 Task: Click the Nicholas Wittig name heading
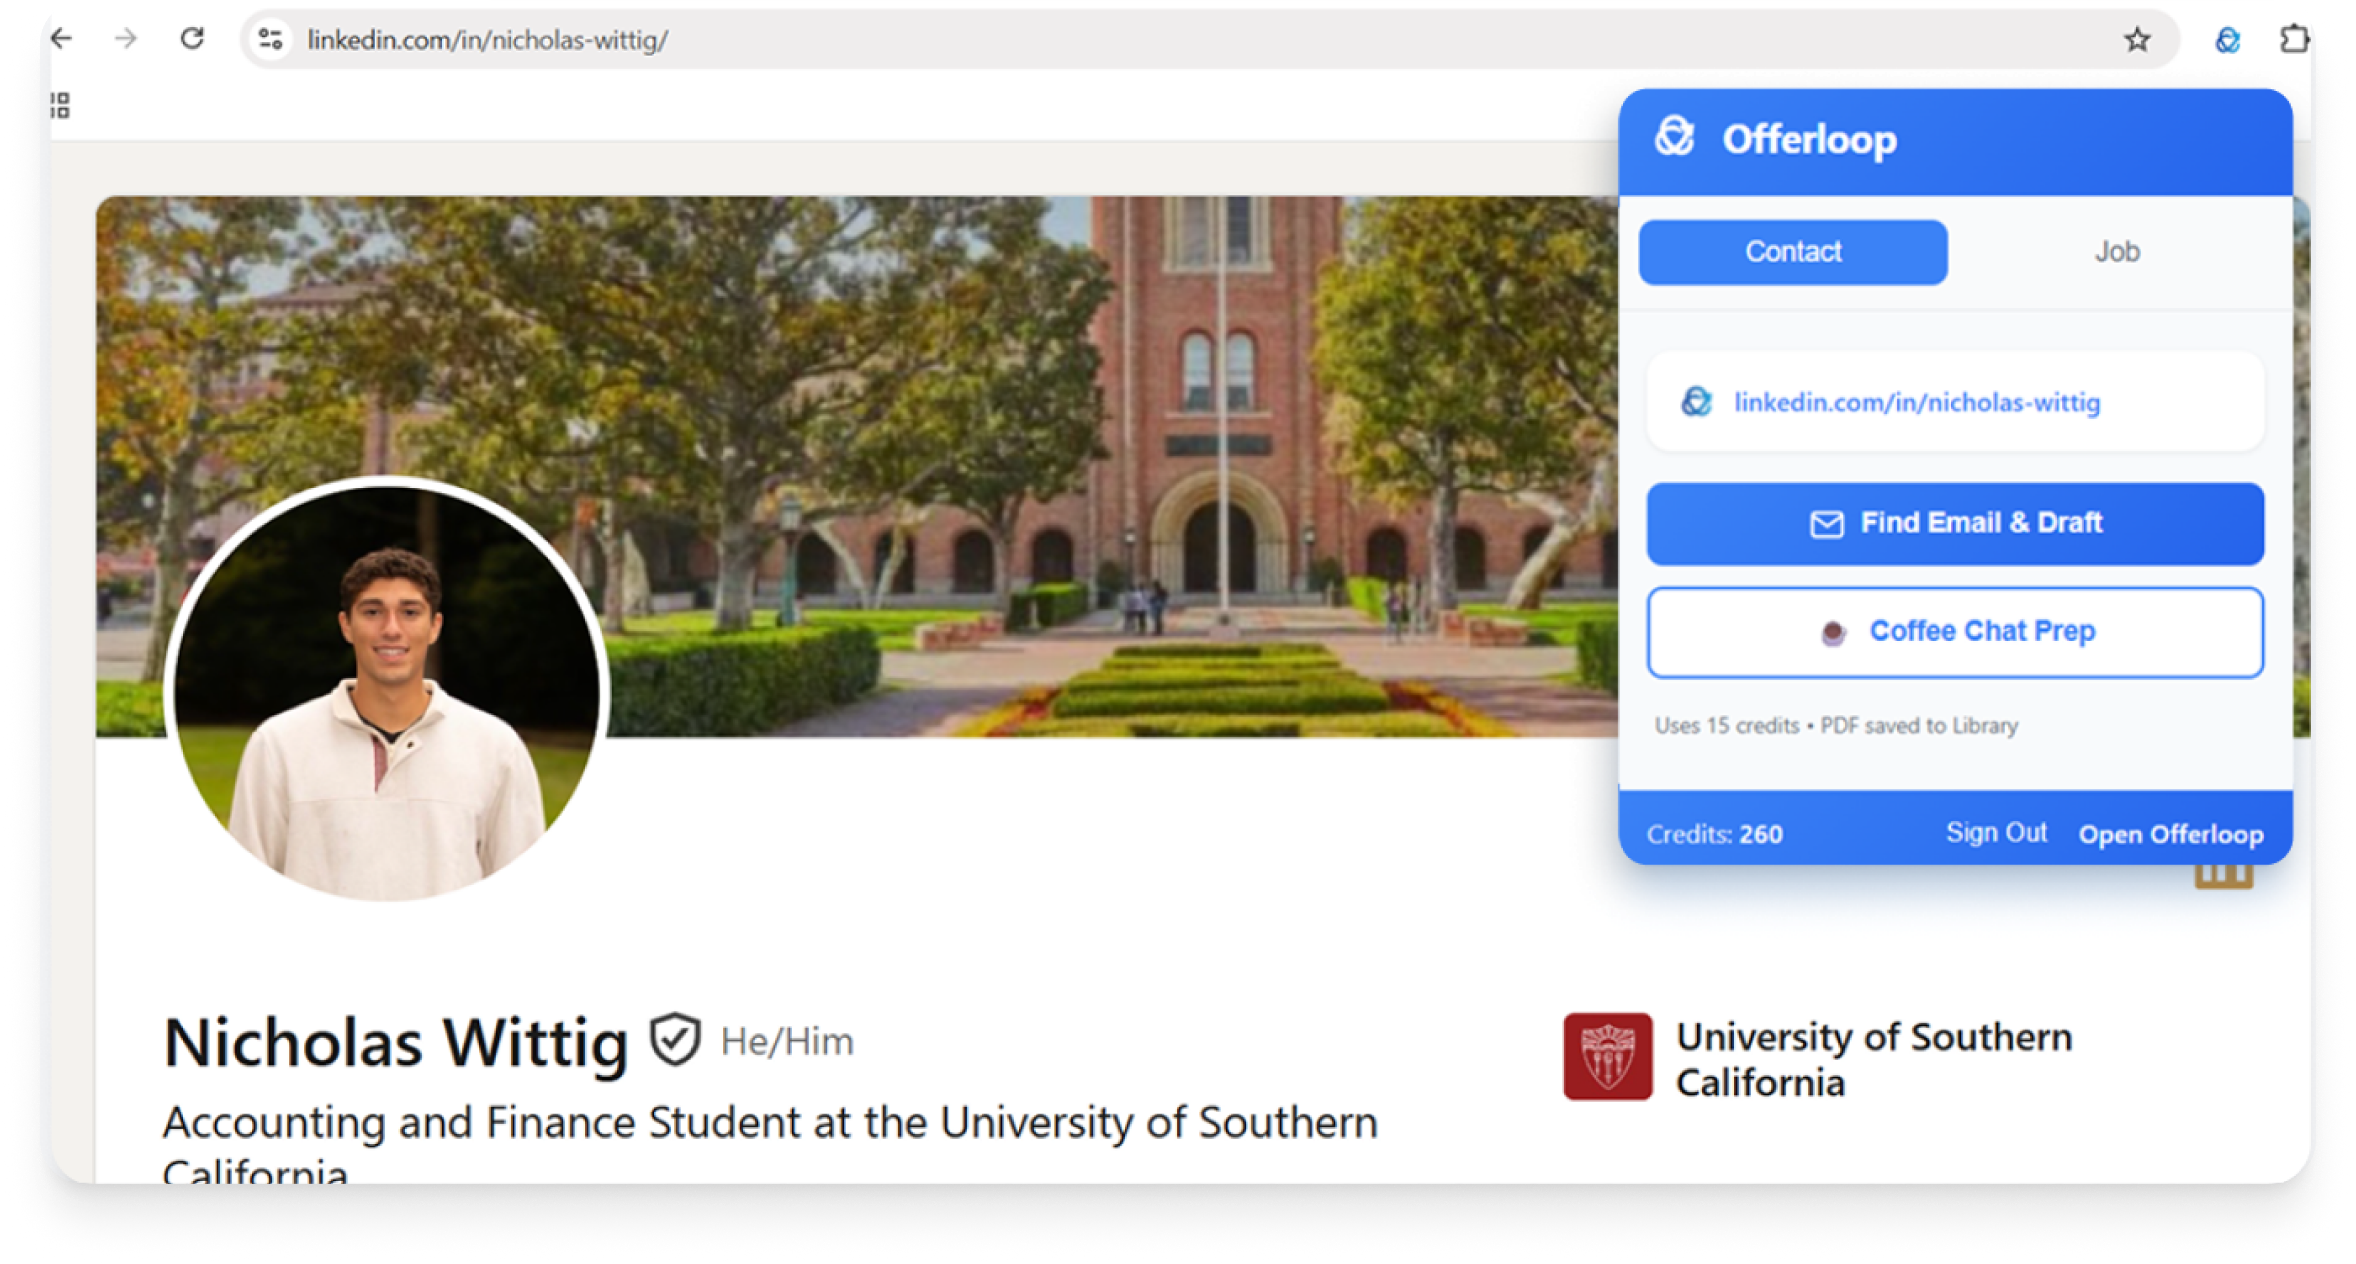(x=395, y=1043)
